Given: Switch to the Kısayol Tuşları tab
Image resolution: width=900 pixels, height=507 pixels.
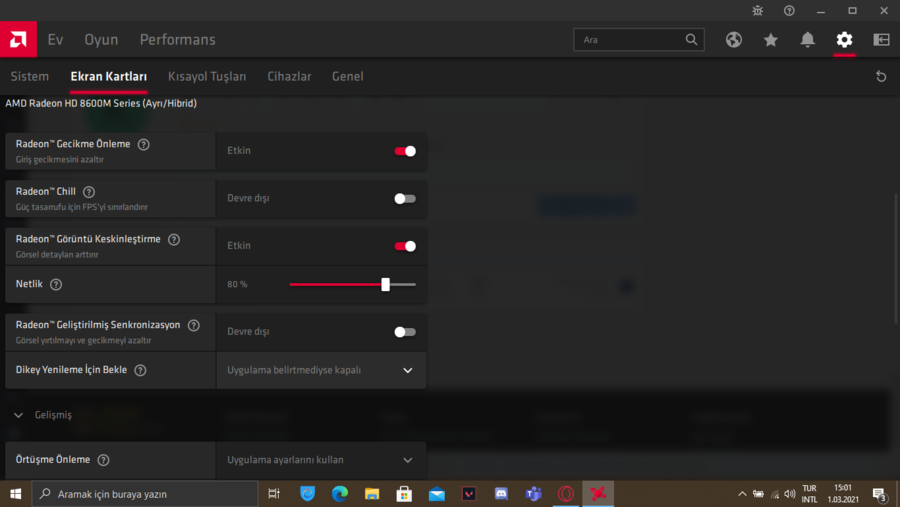Looking at the screenshot, I should point(207,77).
